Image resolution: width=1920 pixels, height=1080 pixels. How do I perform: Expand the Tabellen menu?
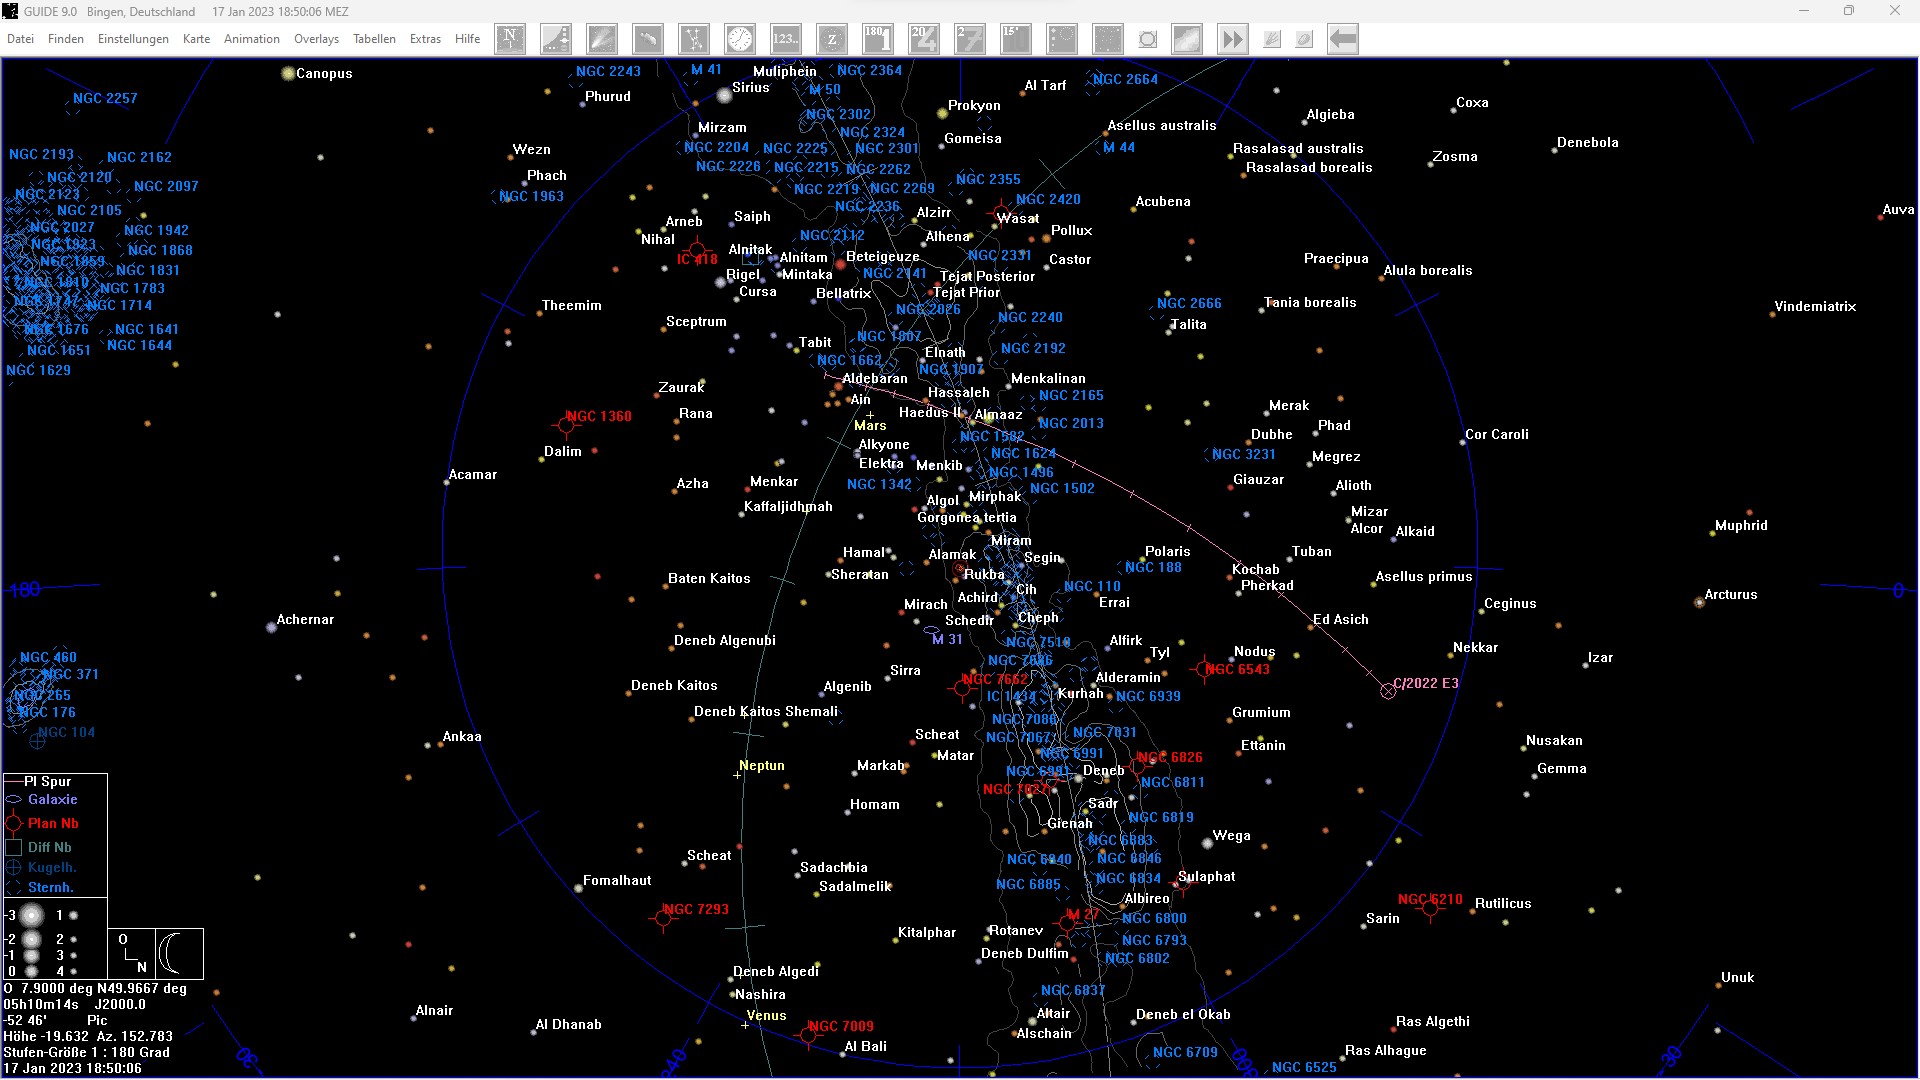(374, 39)
